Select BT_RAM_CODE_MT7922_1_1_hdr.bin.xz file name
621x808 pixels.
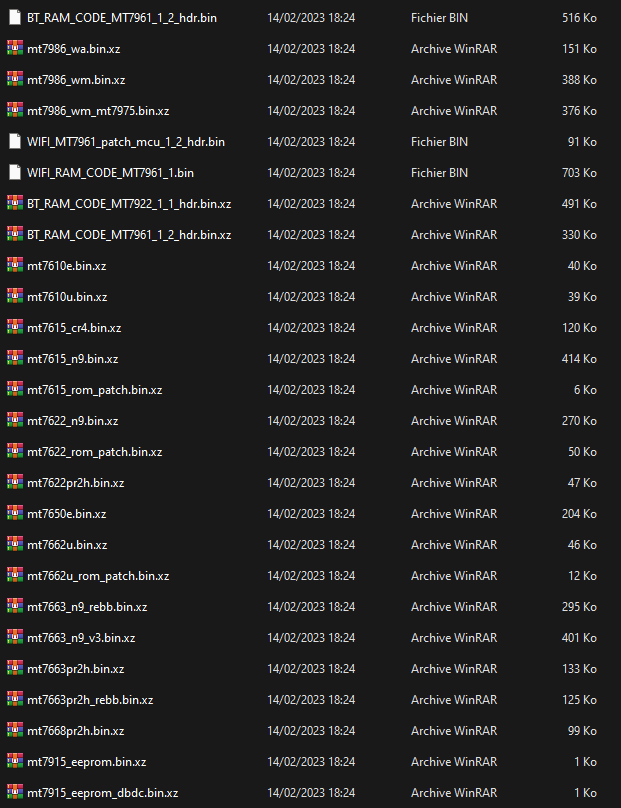[x=129, y=204]
